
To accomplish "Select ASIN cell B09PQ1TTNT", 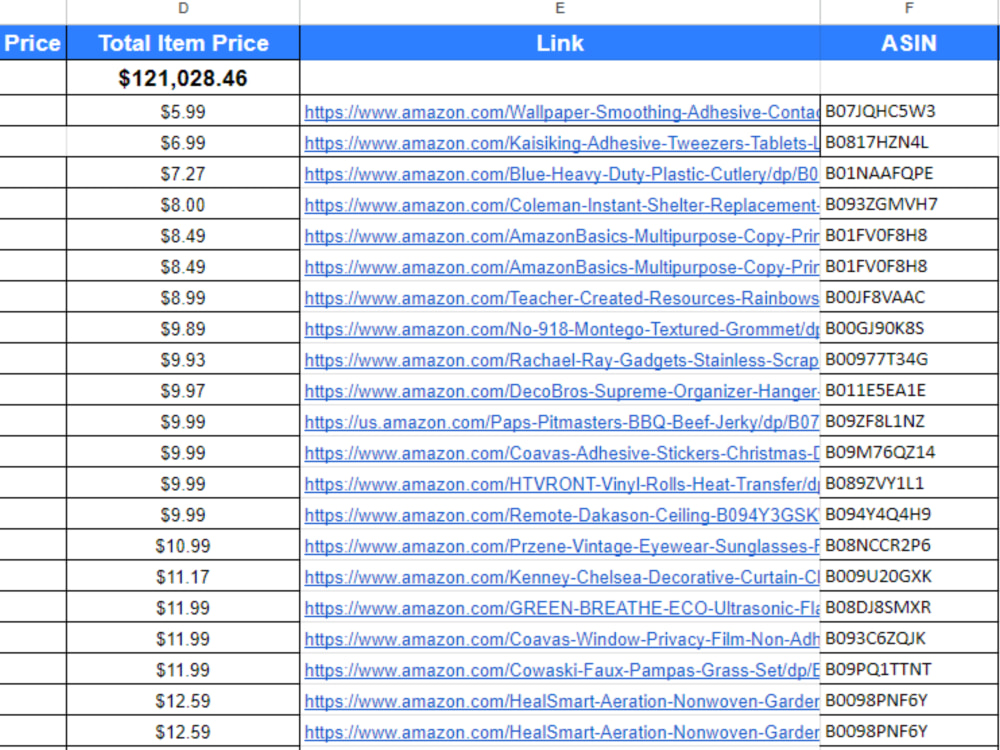I will coord(909,669).
